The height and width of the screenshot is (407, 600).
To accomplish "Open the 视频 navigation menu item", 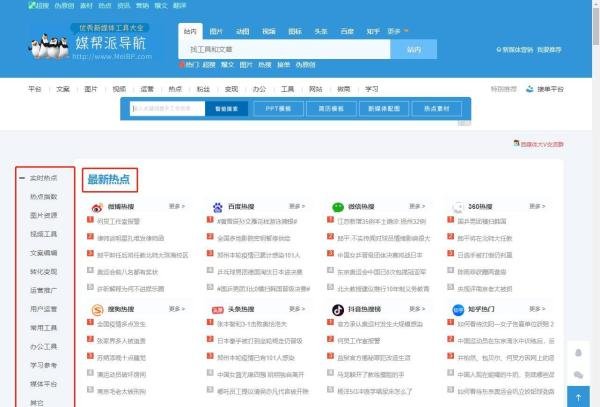I will point(119,89).
